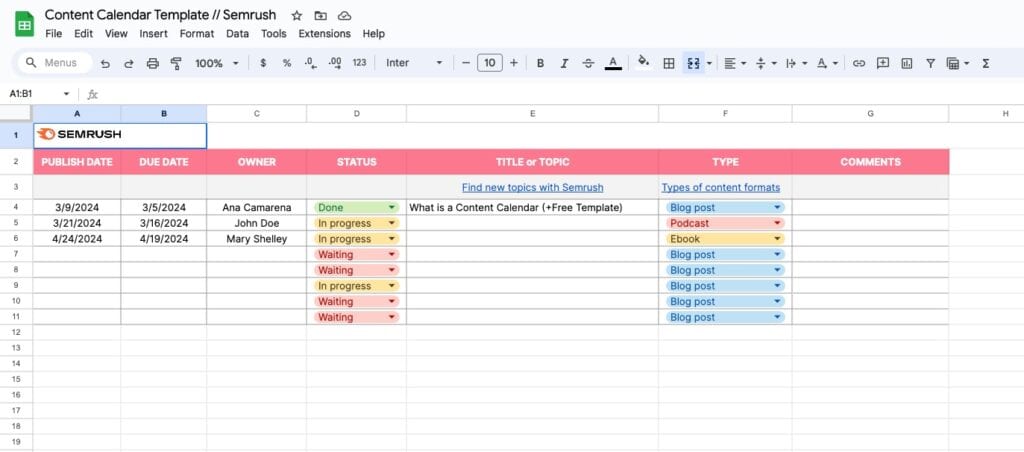Click the Merge cells icon
This screenshot has height=452, width=1024.
coord(693,63)
